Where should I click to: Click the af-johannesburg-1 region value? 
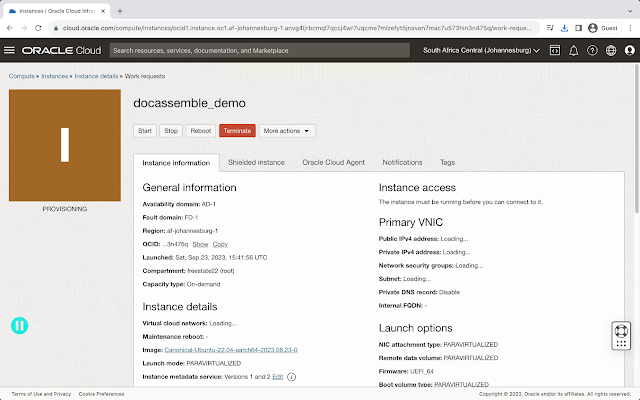[x=192, y=231]
